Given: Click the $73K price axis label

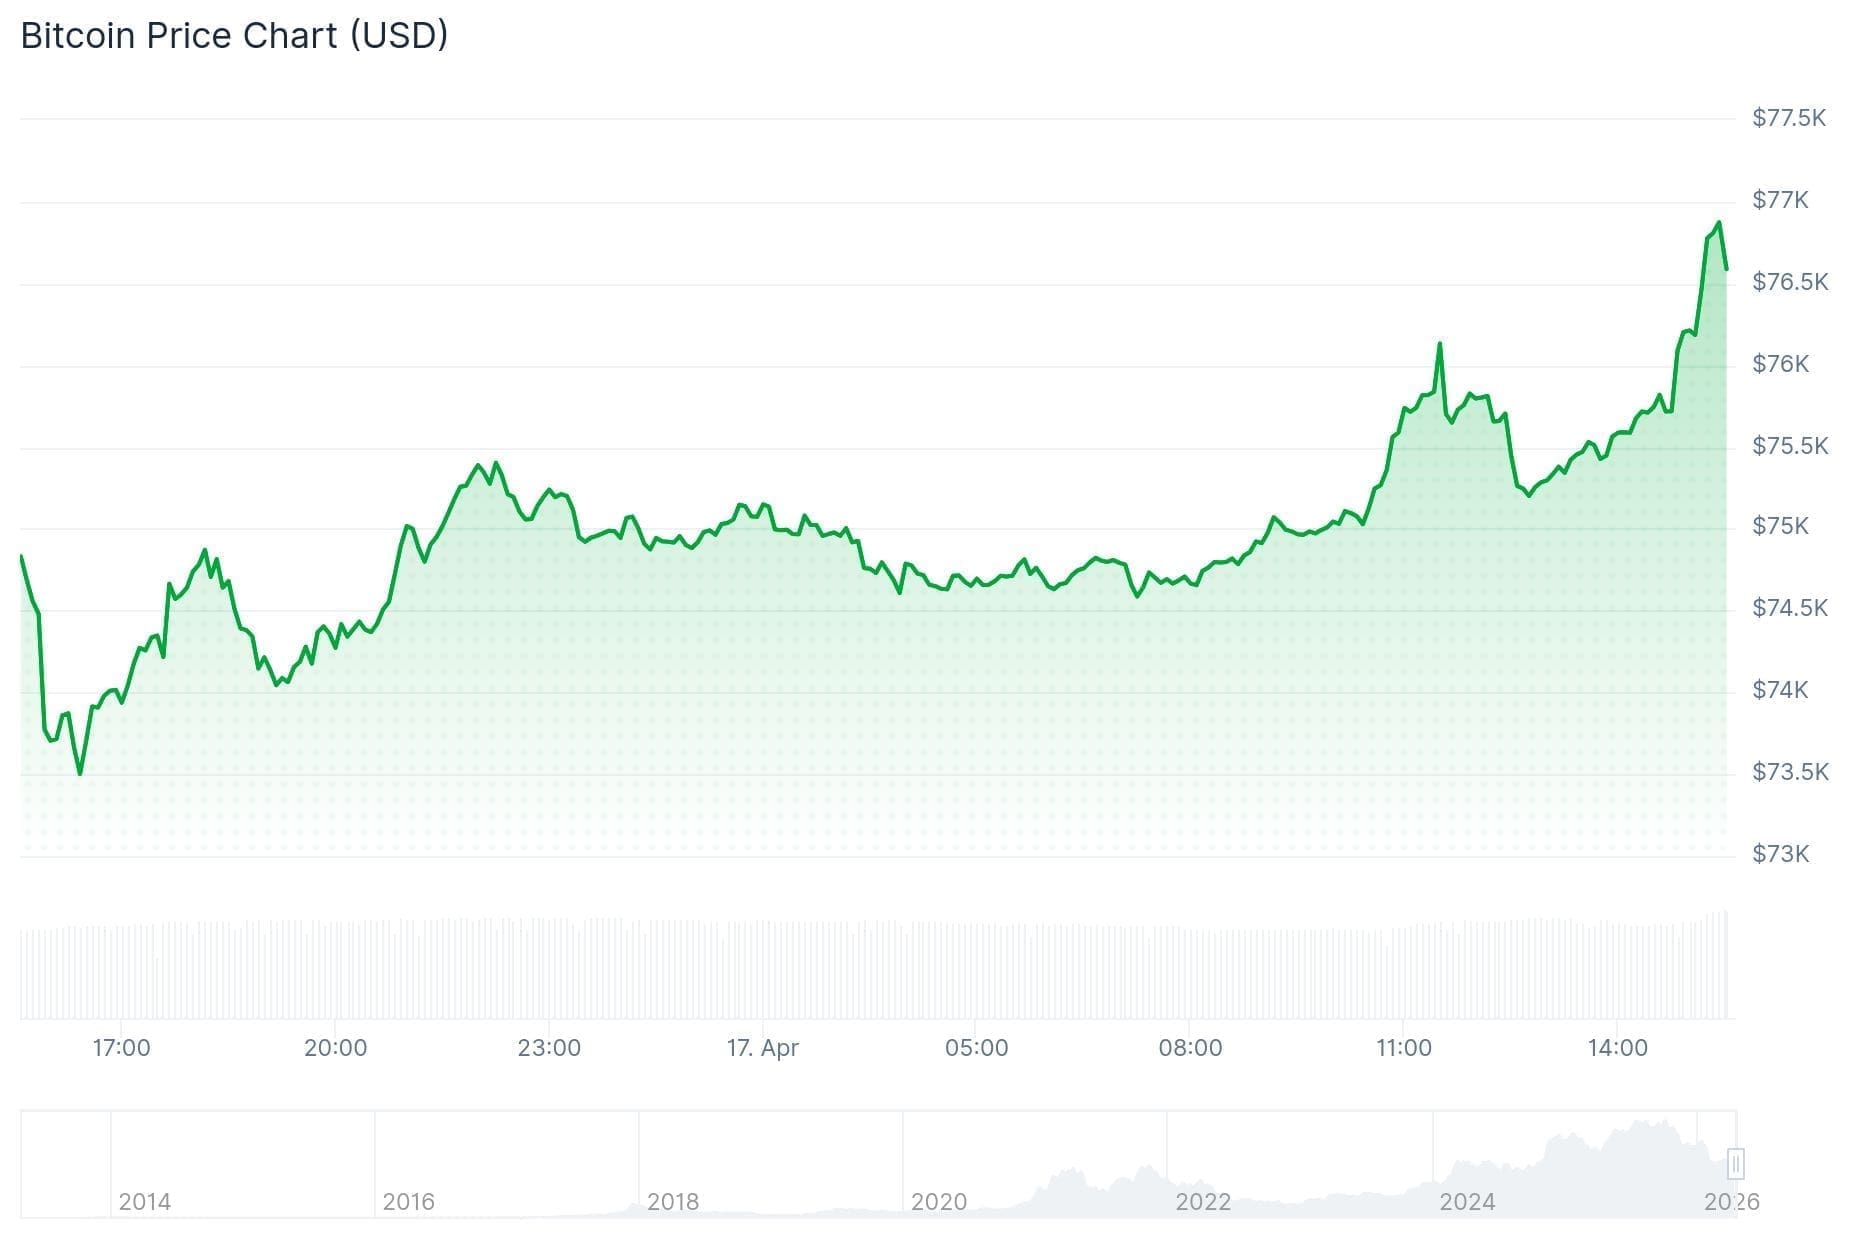Looking at the screenshot, I should pyautogui.click(x=1780, y=854).
